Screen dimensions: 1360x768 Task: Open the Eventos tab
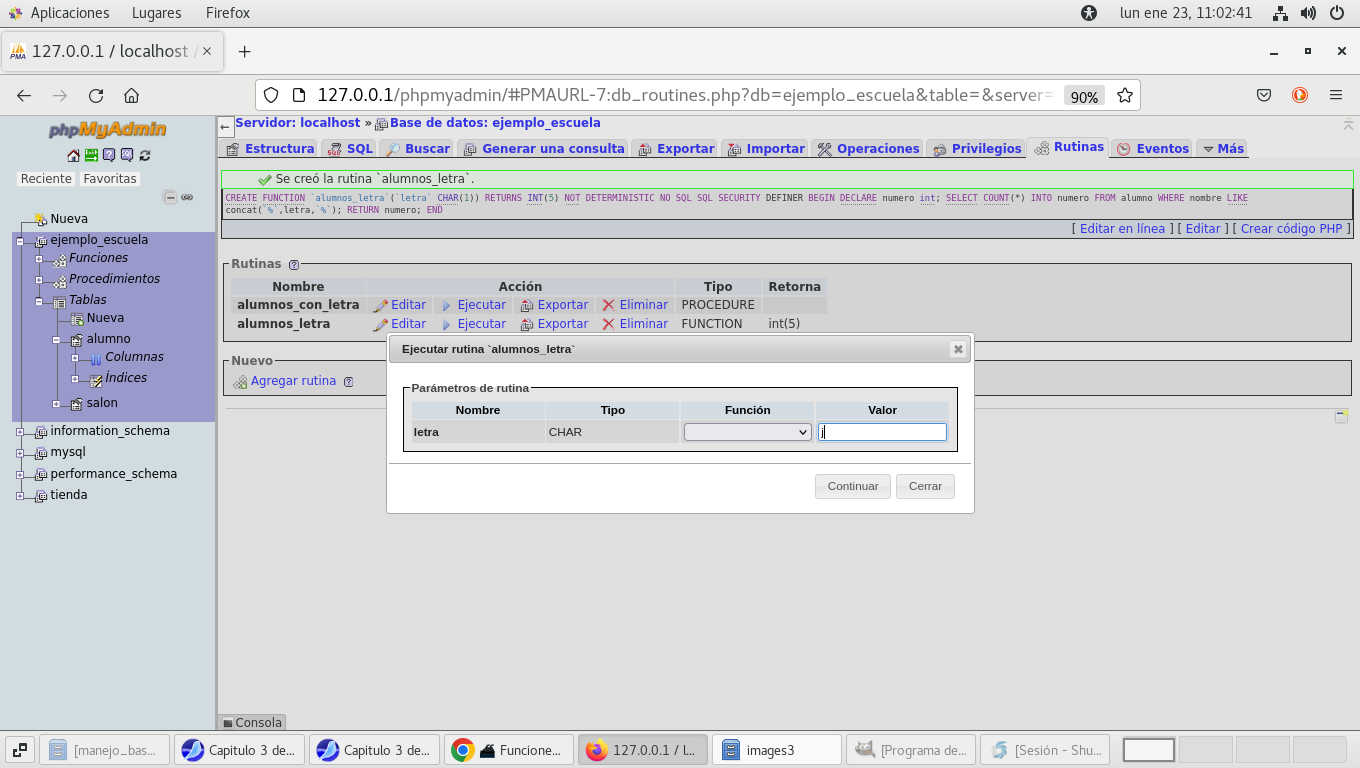point(1152,148)
